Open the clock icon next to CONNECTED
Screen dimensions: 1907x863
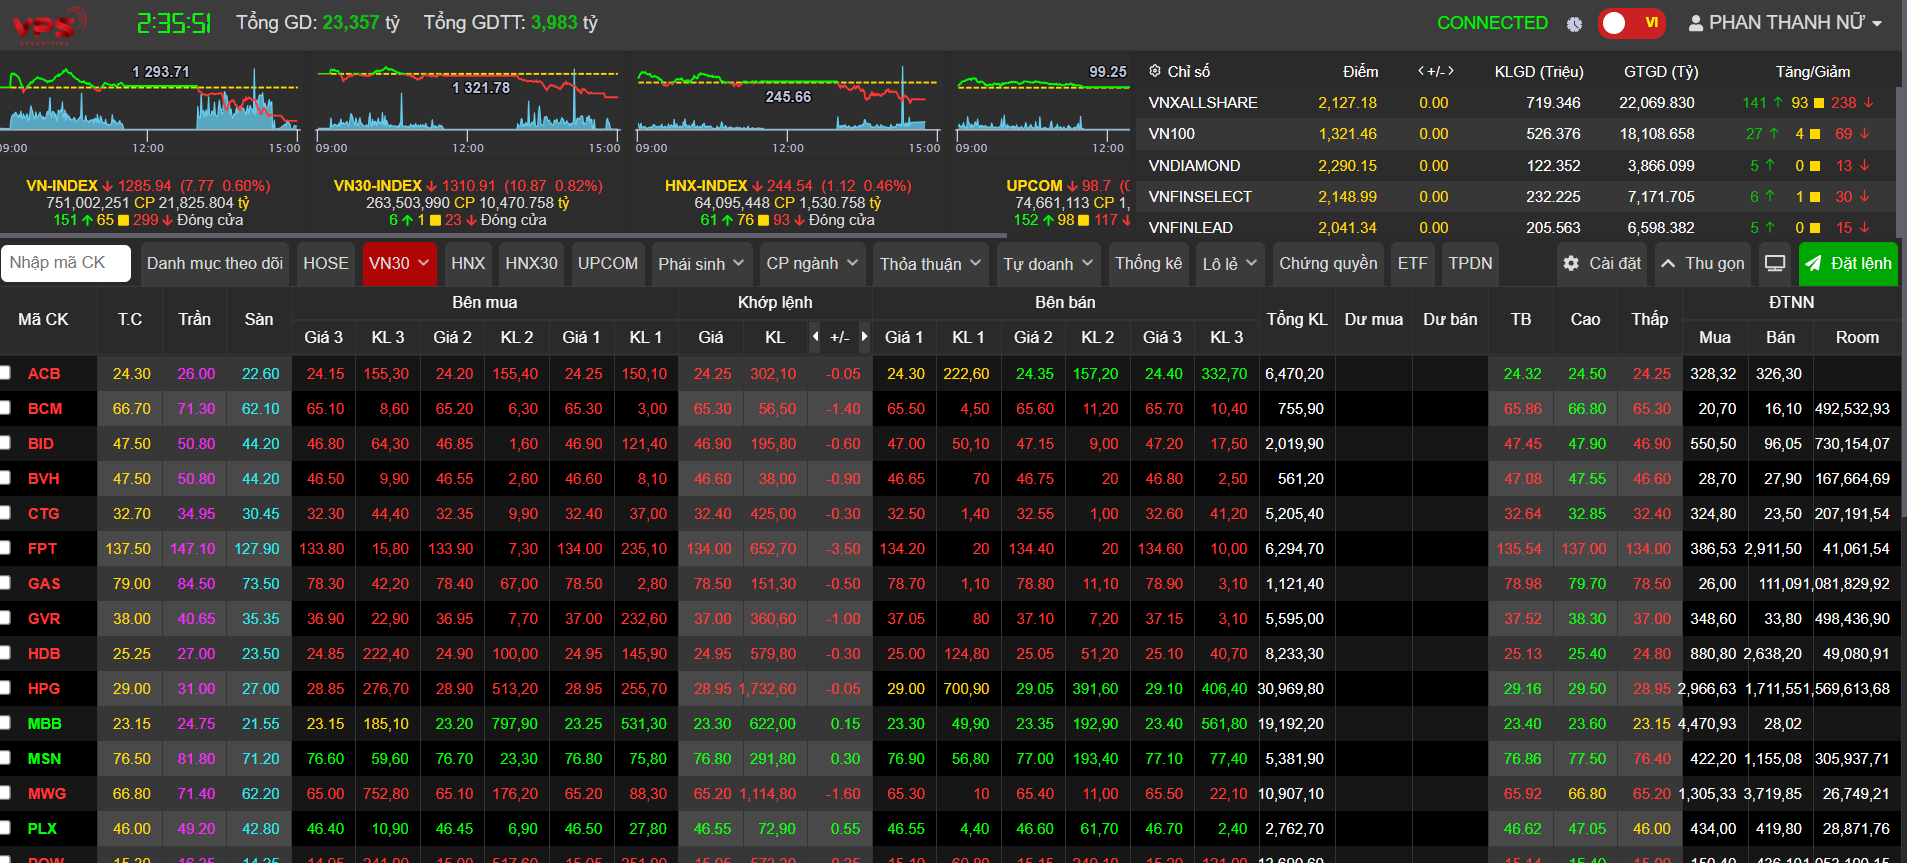tap(1574, 24)
